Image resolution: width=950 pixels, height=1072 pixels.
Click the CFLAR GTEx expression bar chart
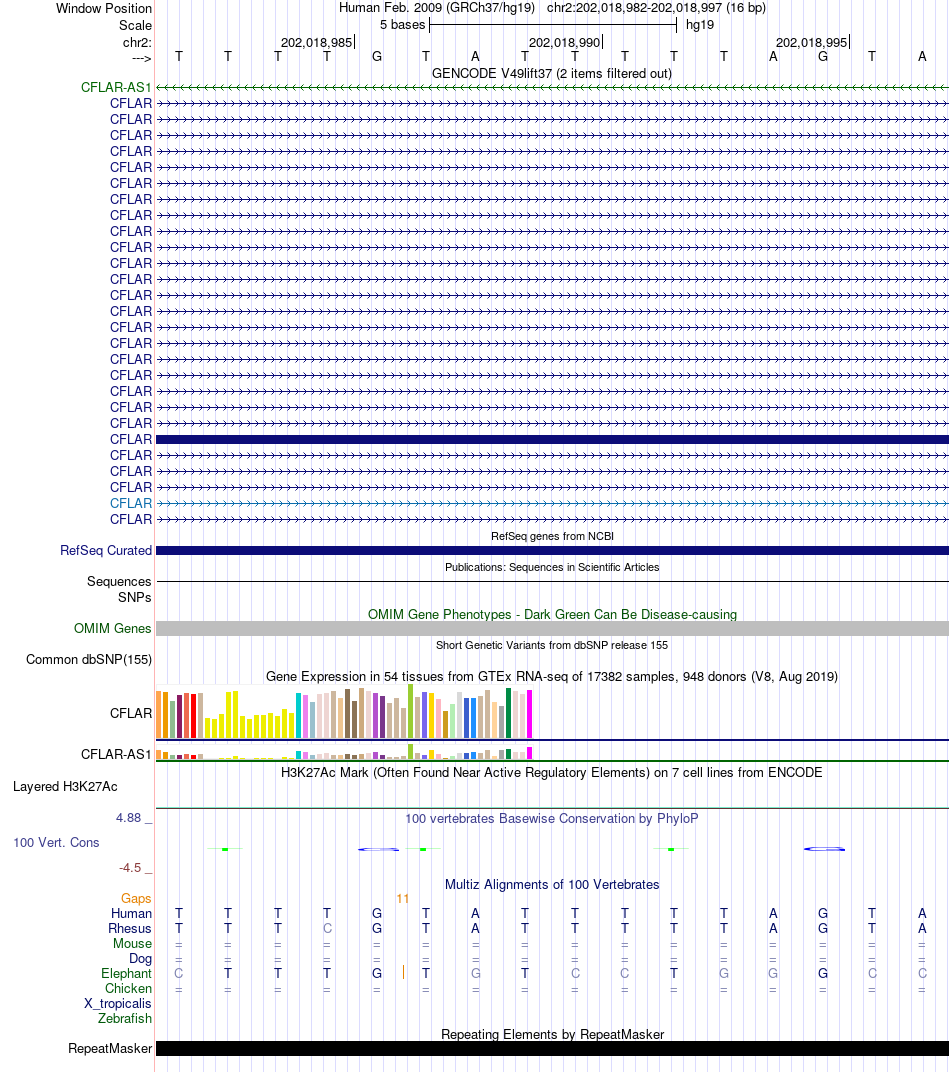click(344, 713)
